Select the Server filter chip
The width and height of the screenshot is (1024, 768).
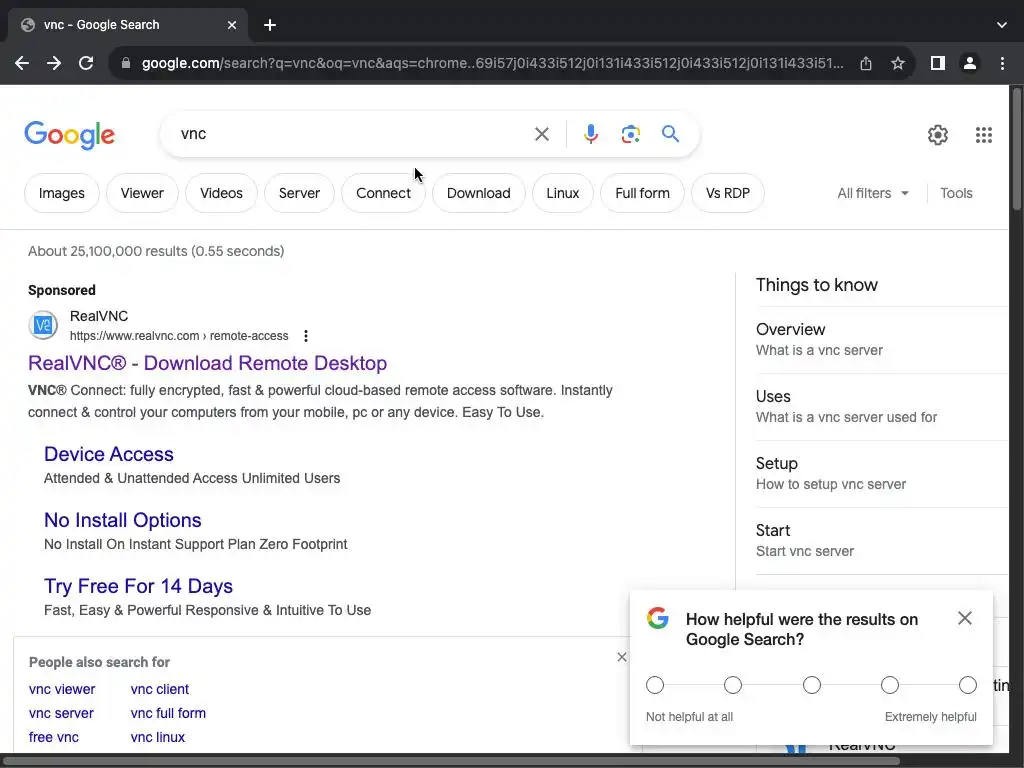(x=299, y=193)
